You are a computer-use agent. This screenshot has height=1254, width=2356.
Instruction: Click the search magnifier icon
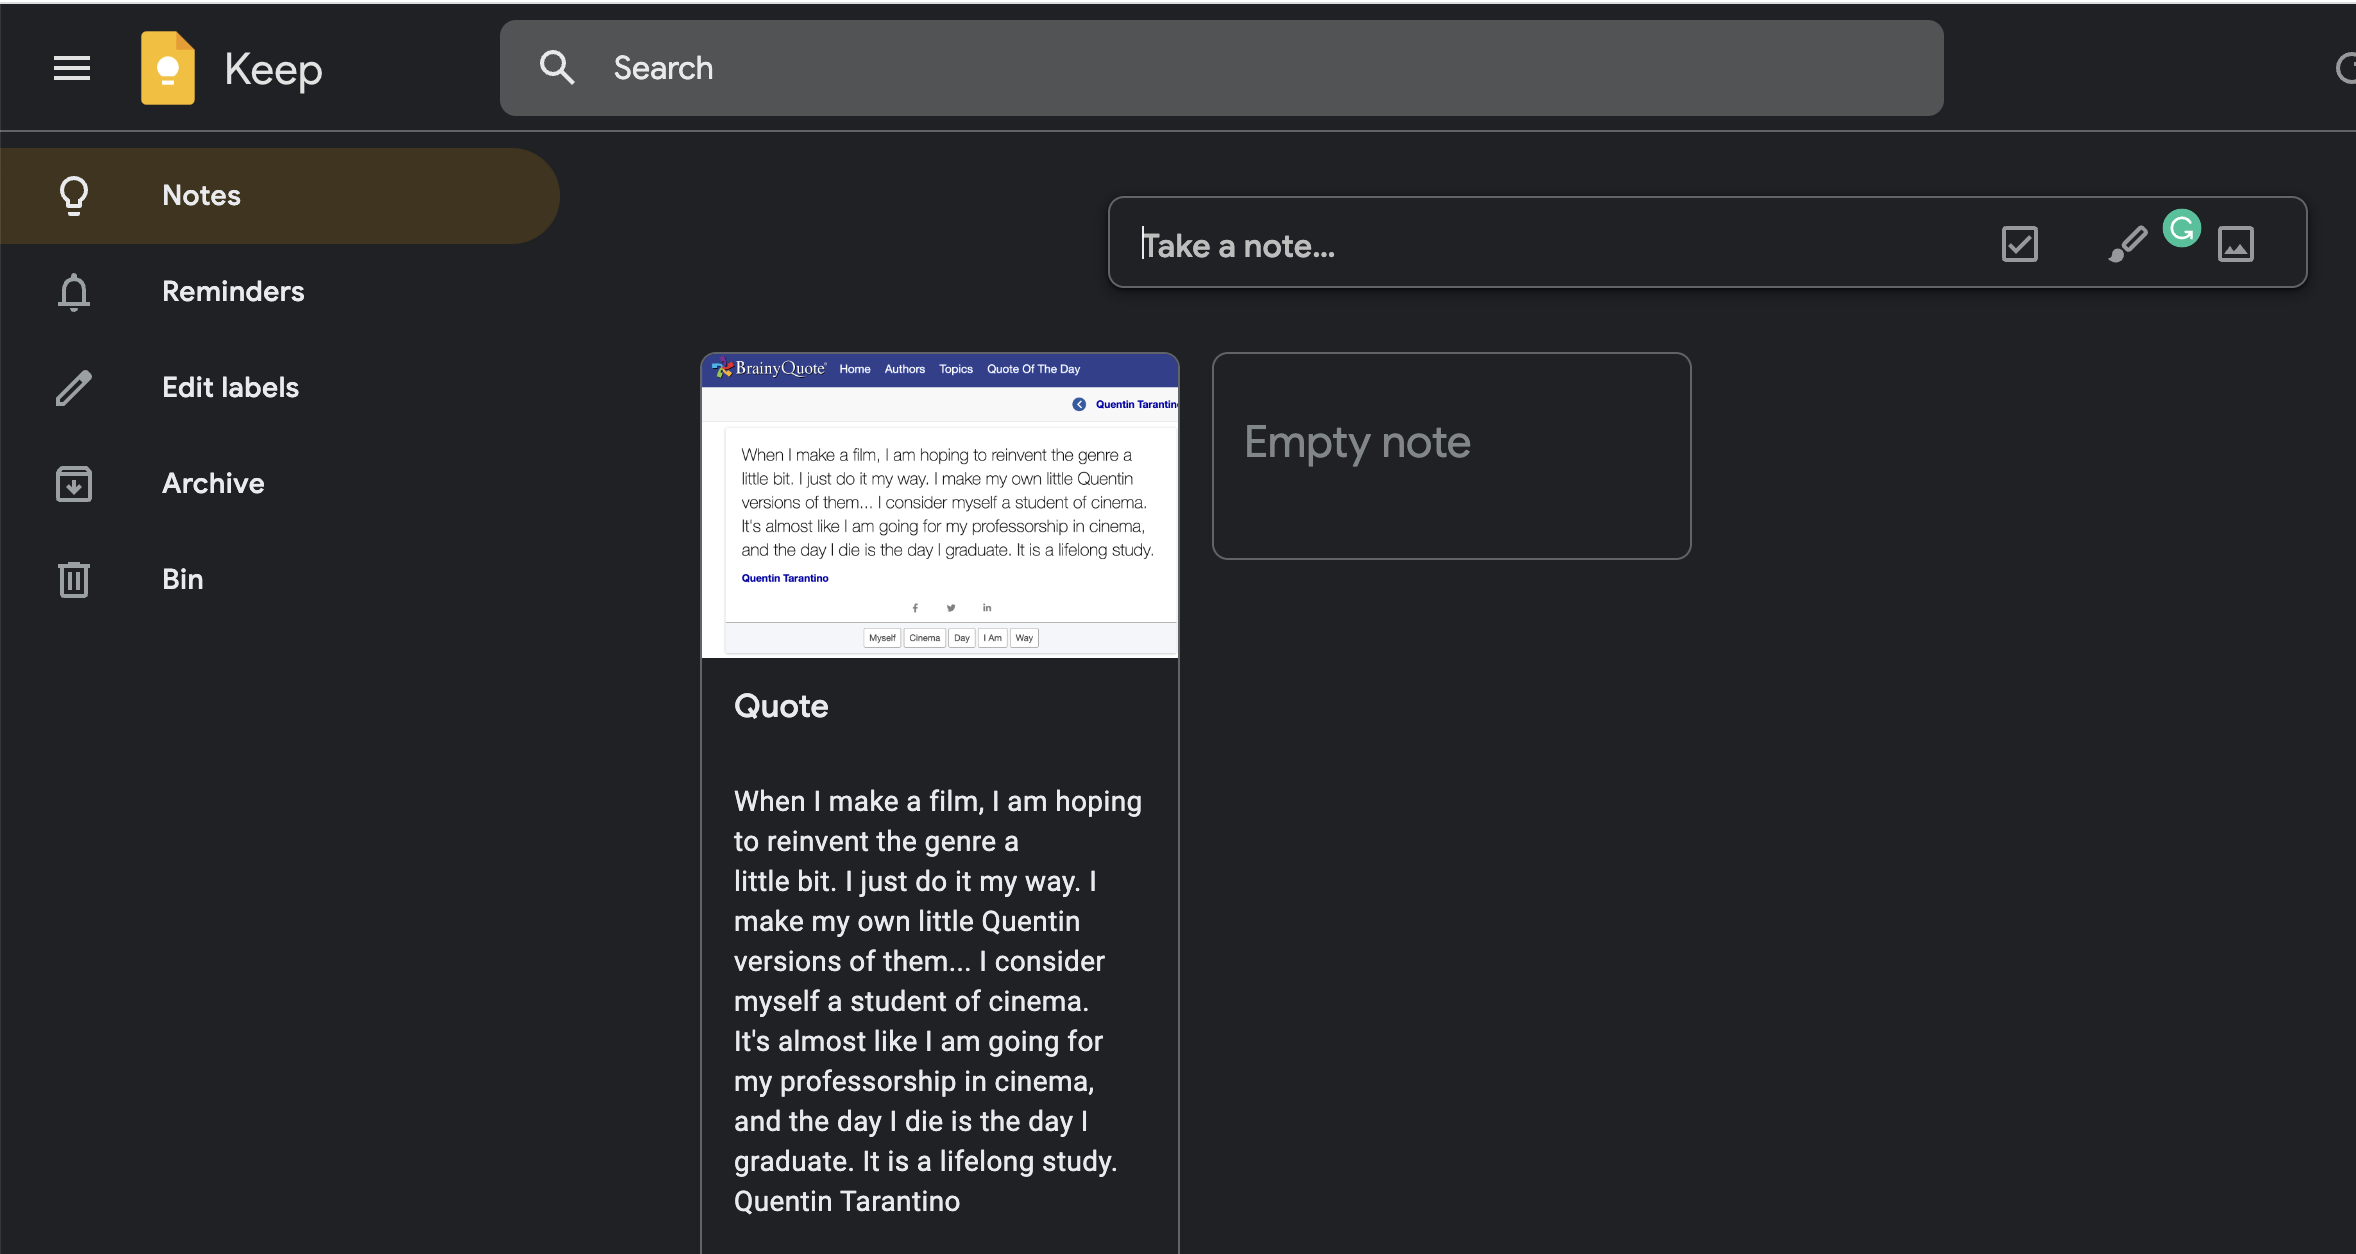[557, 68]
